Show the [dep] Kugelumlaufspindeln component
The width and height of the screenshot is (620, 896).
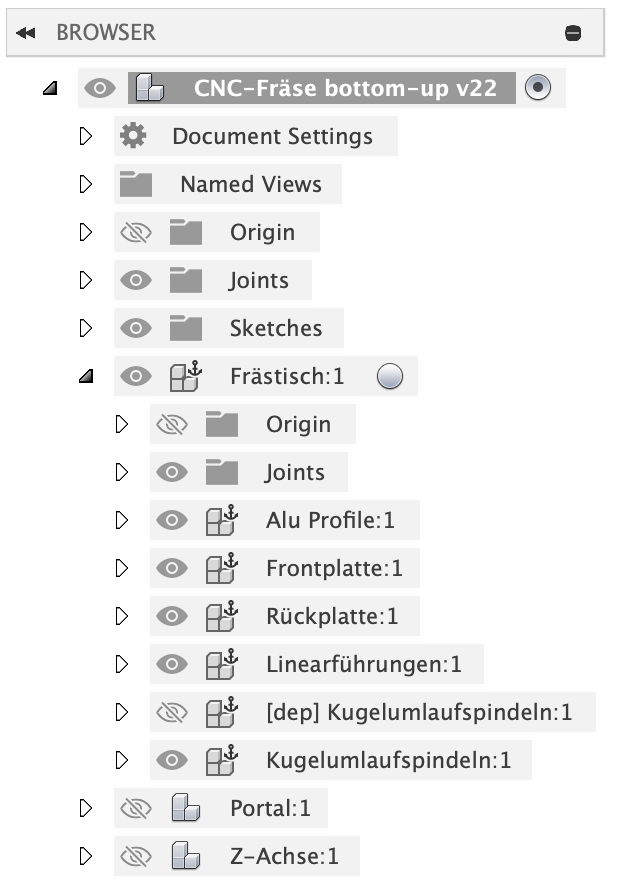[171, 712]
